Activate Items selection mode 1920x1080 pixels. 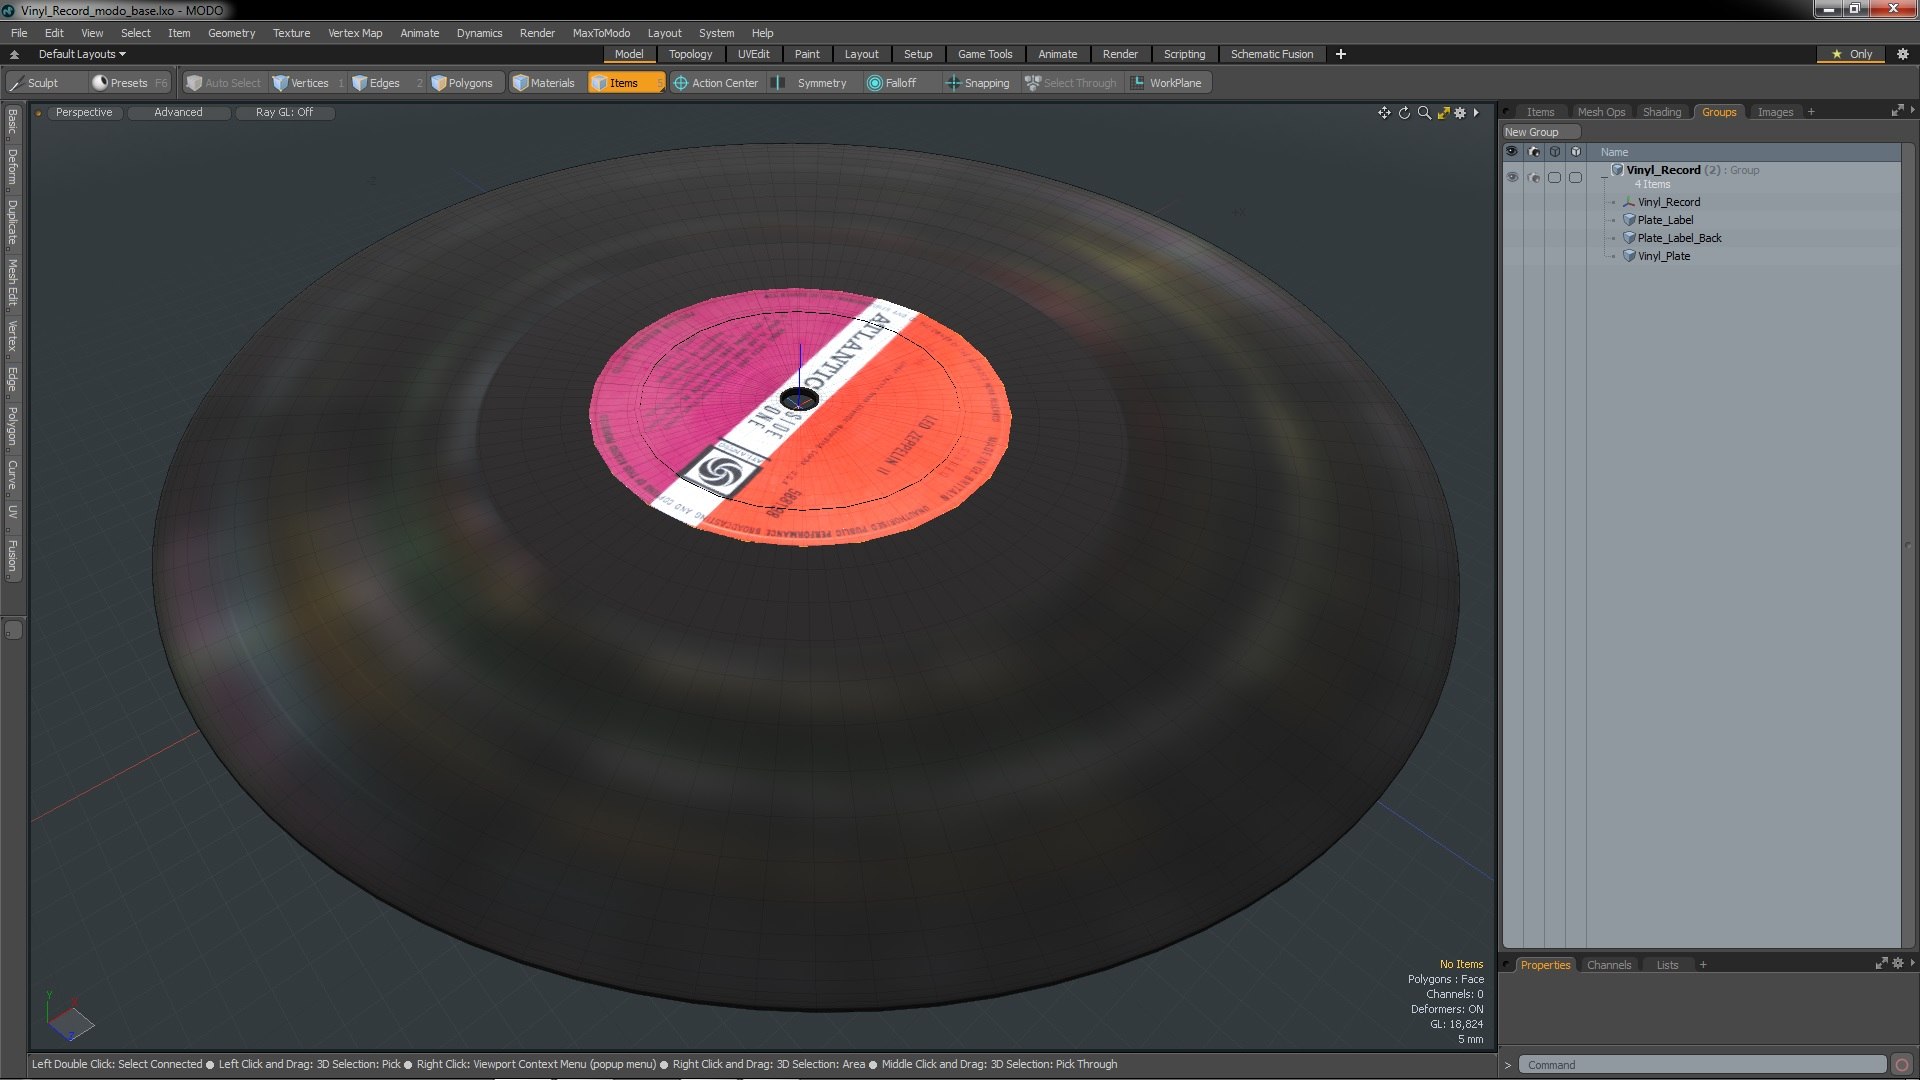point(625,83)
